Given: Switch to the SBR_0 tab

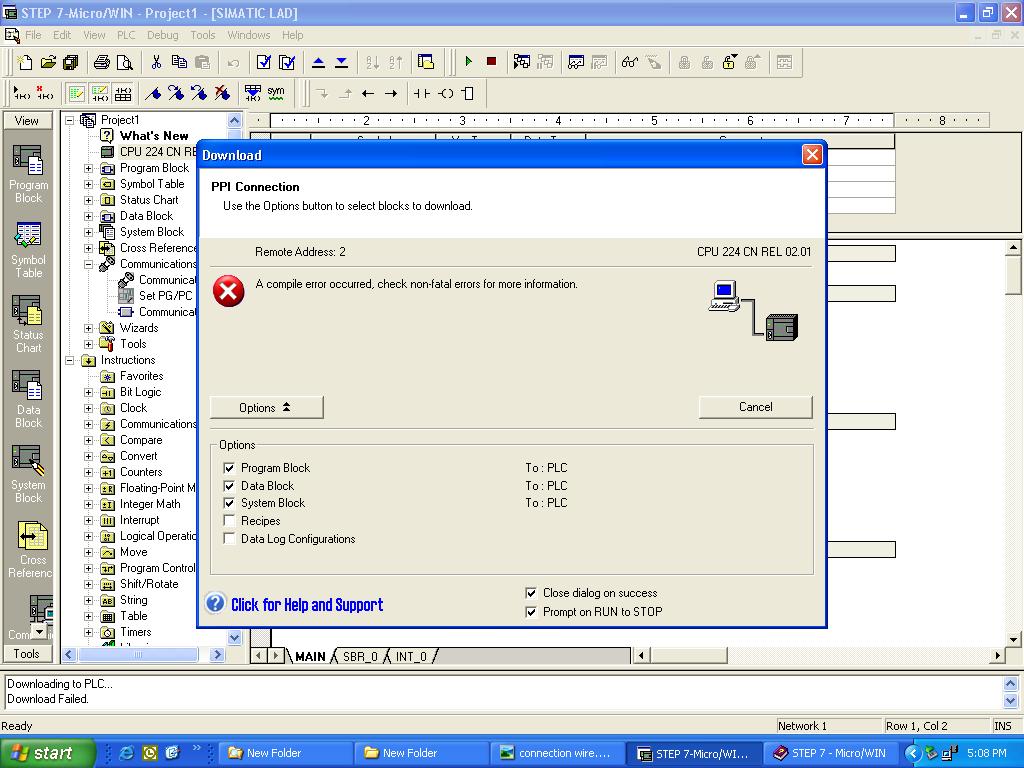Looking at the screenshot, I should click(360, 656).
